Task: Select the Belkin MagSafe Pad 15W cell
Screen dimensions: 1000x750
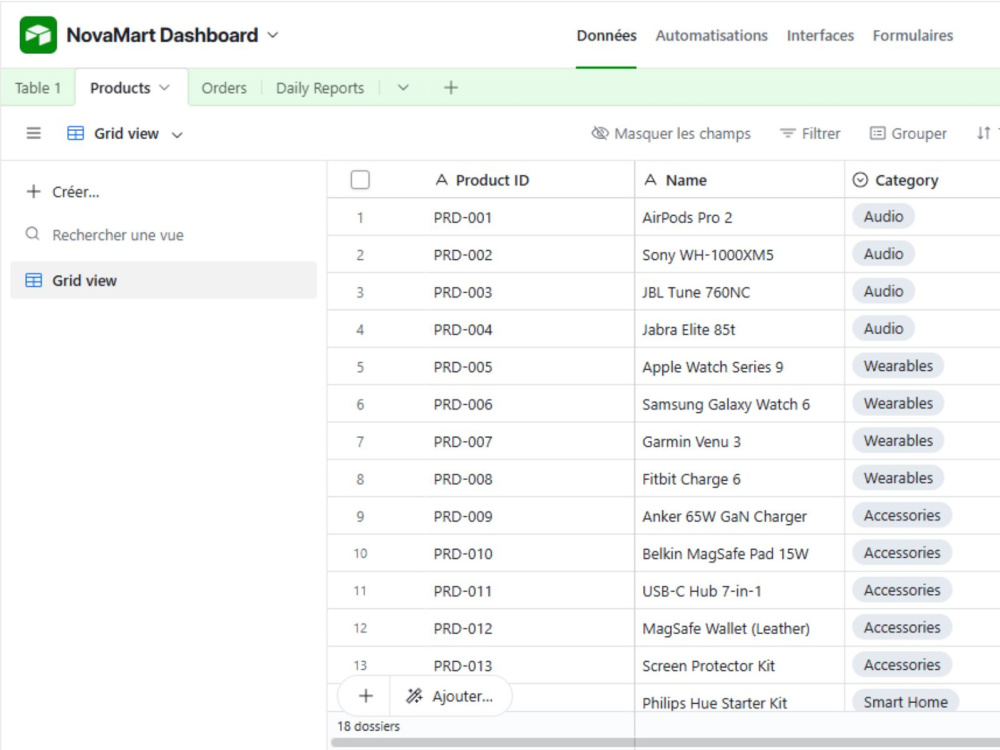Action: [740, 554]
